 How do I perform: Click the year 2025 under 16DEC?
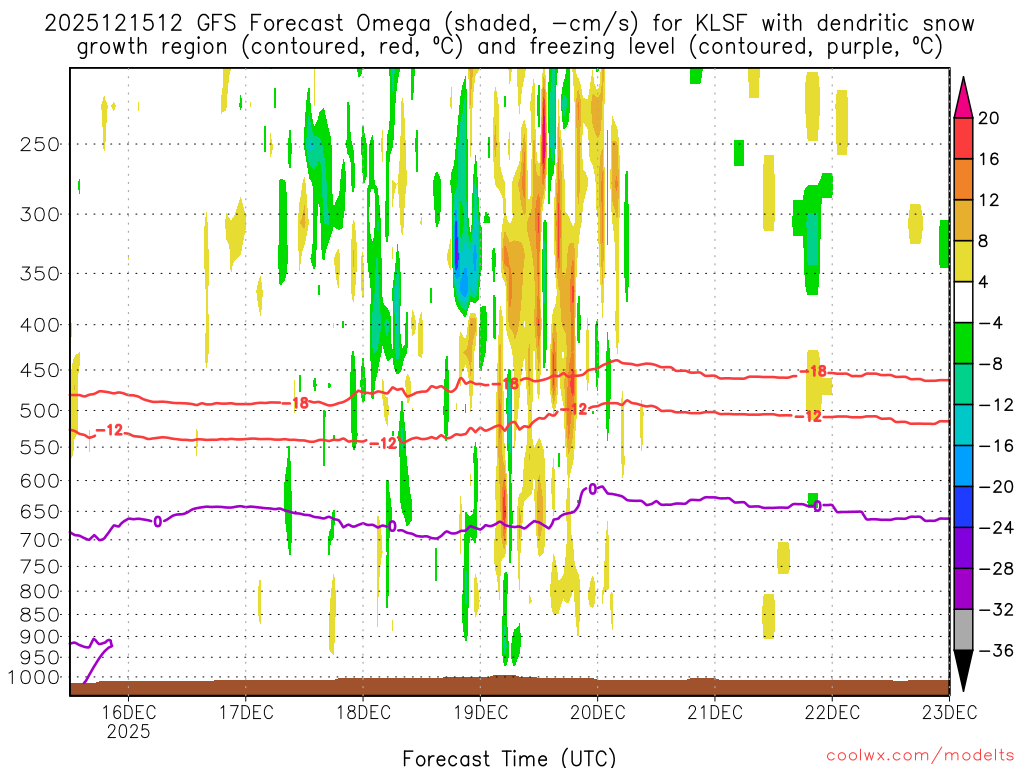(x=129, y=731)
